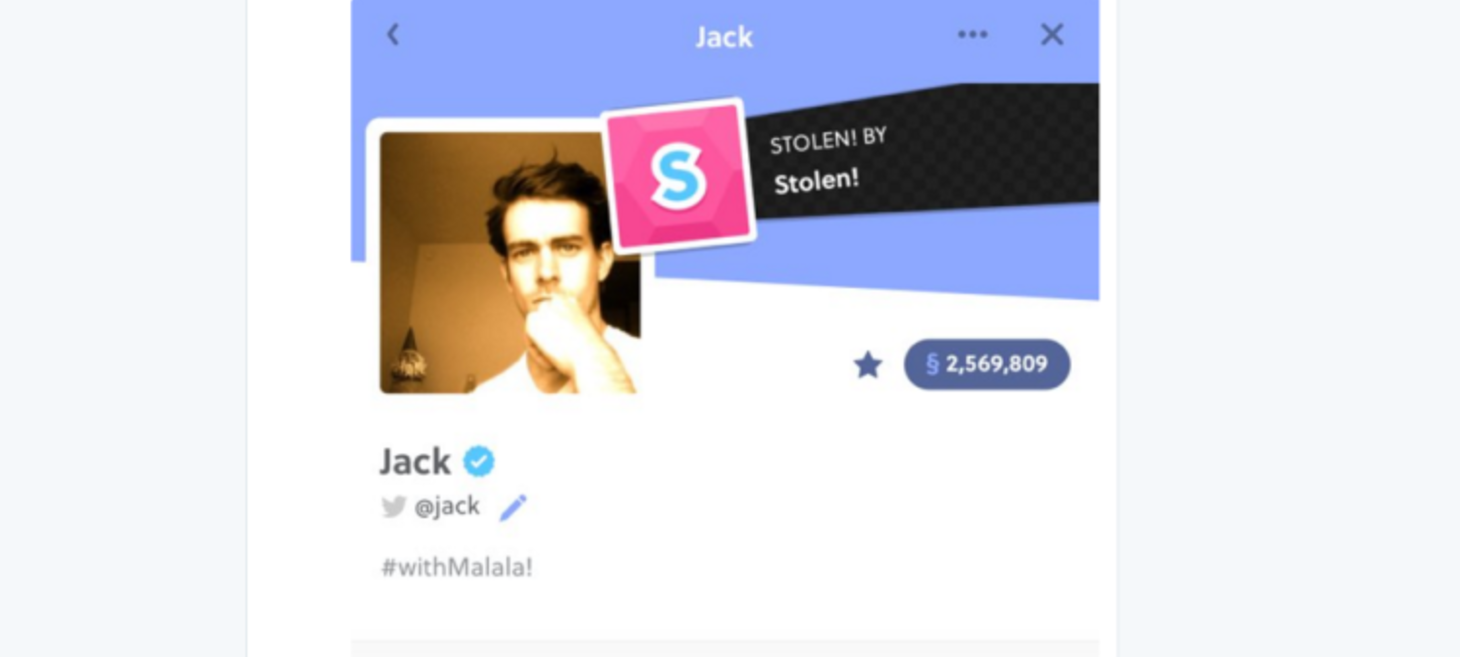Open the @jack Twitter handle
Image resolution: width=1460 pixels, height=657 pixels.
[x=447, y=507]
